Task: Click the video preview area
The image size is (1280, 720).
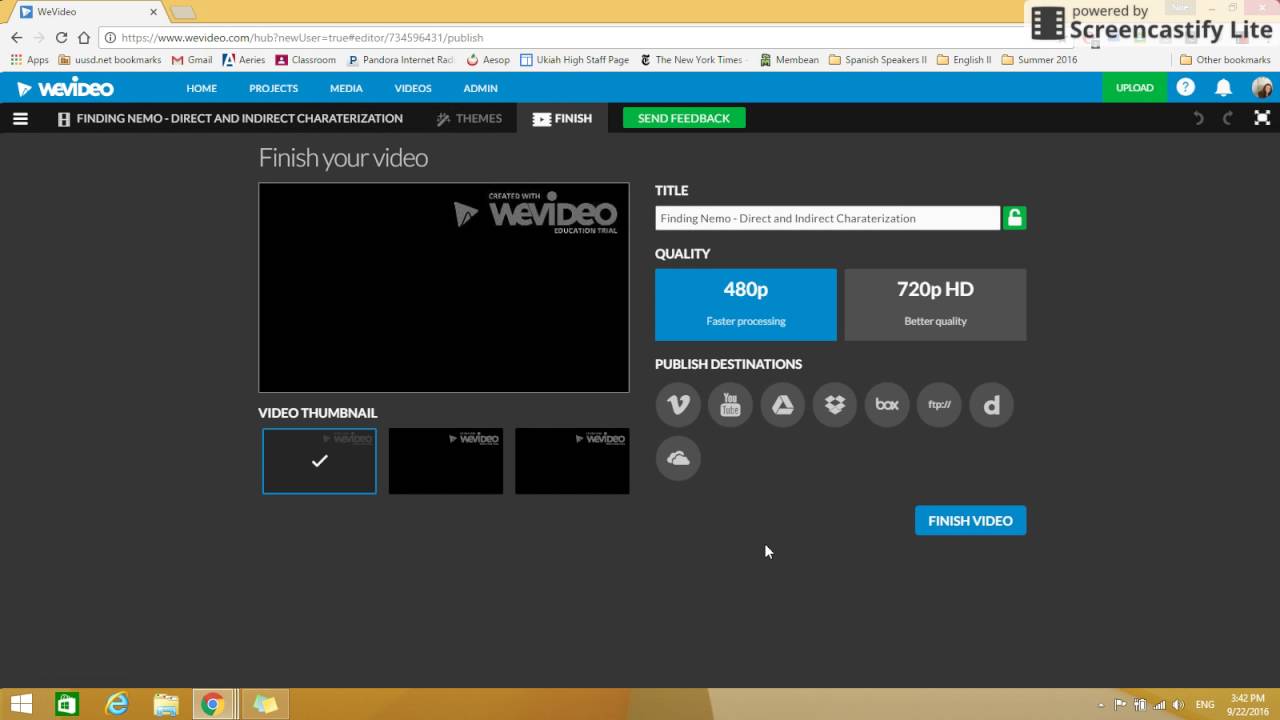Action: [x=444, y=287]
